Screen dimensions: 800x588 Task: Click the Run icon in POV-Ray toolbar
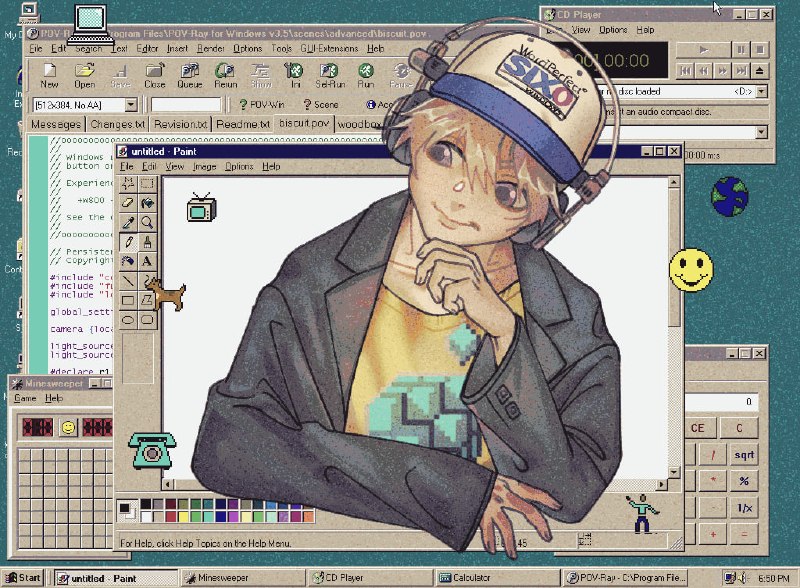tap(366, 76)
